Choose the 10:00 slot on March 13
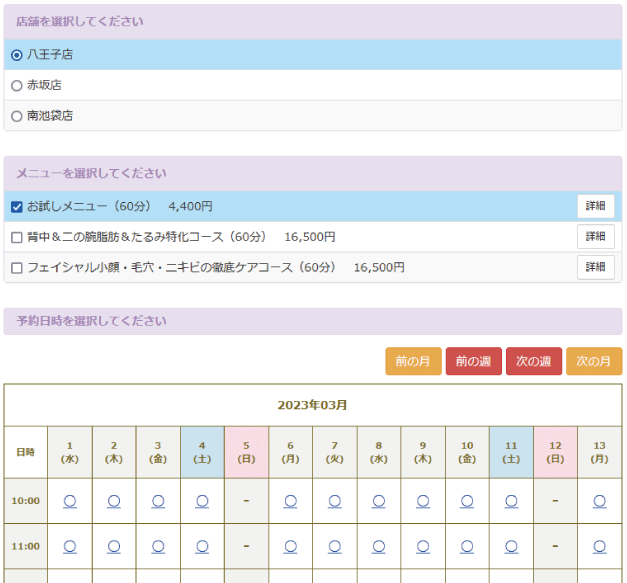Viewport: 627px width, 583px height. [599, 501]
